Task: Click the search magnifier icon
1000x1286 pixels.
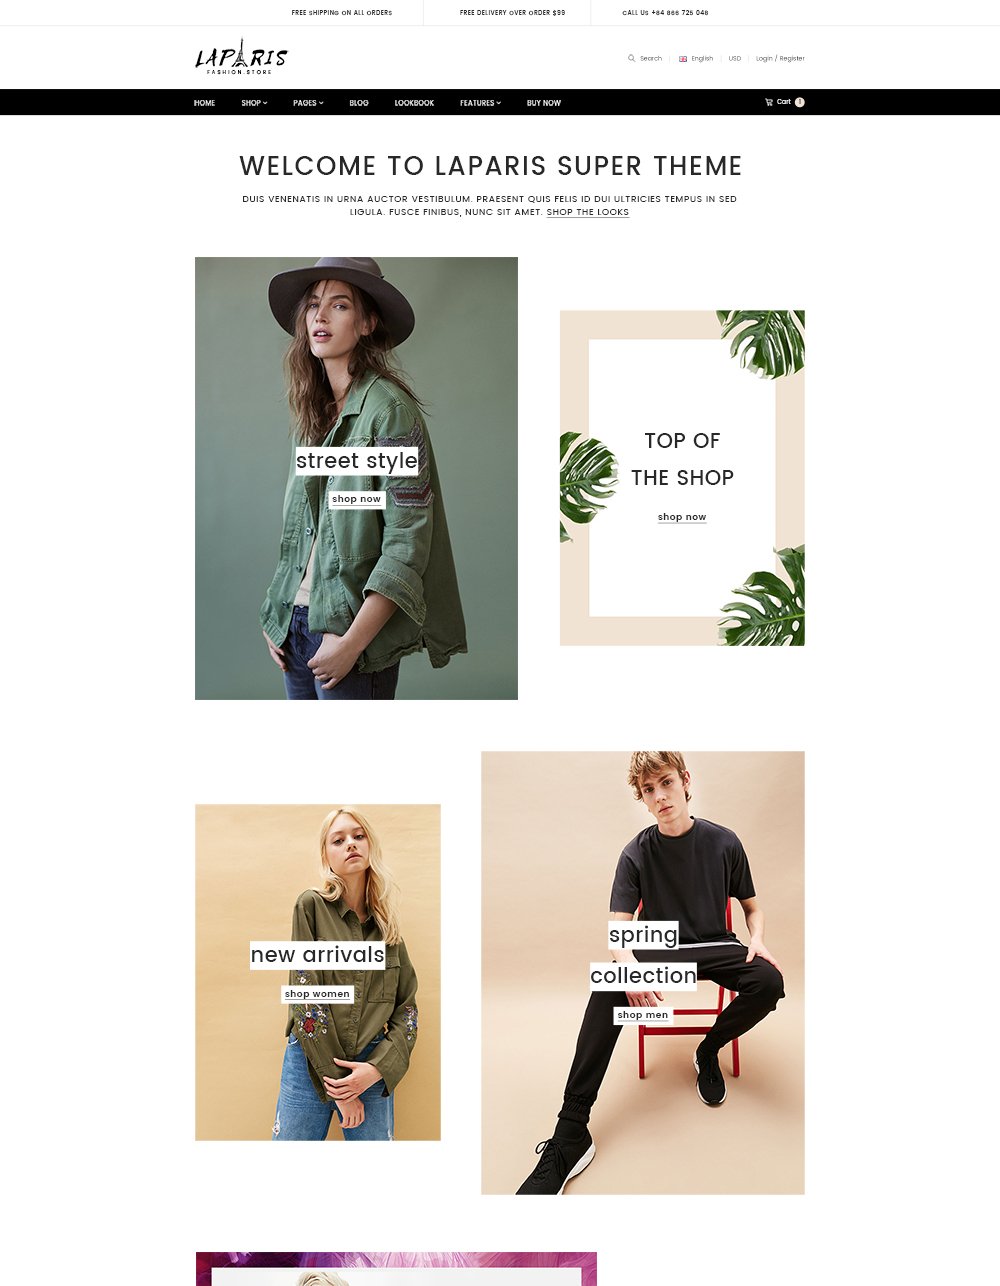Action: (631, 58)
